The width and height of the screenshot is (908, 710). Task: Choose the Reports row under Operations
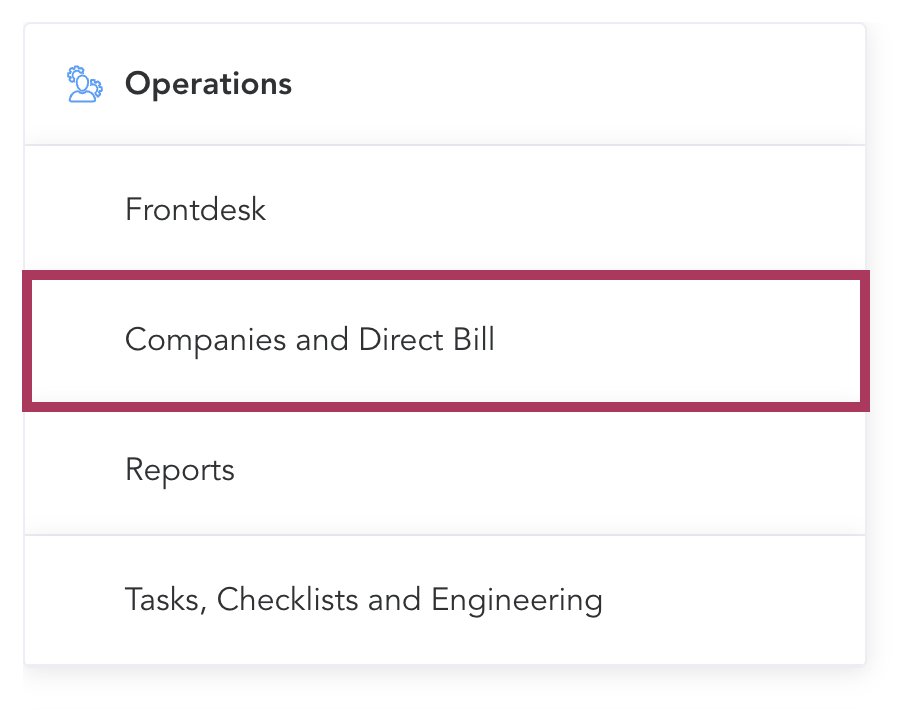(x=446, y=470)
